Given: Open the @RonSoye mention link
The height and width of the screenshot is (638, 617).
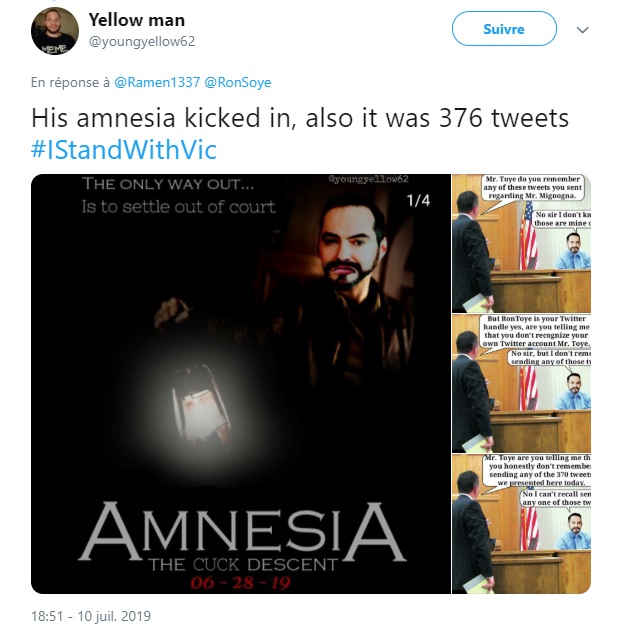Looking at the screenshot, I should pyautogui.click(x=238, y=82).
